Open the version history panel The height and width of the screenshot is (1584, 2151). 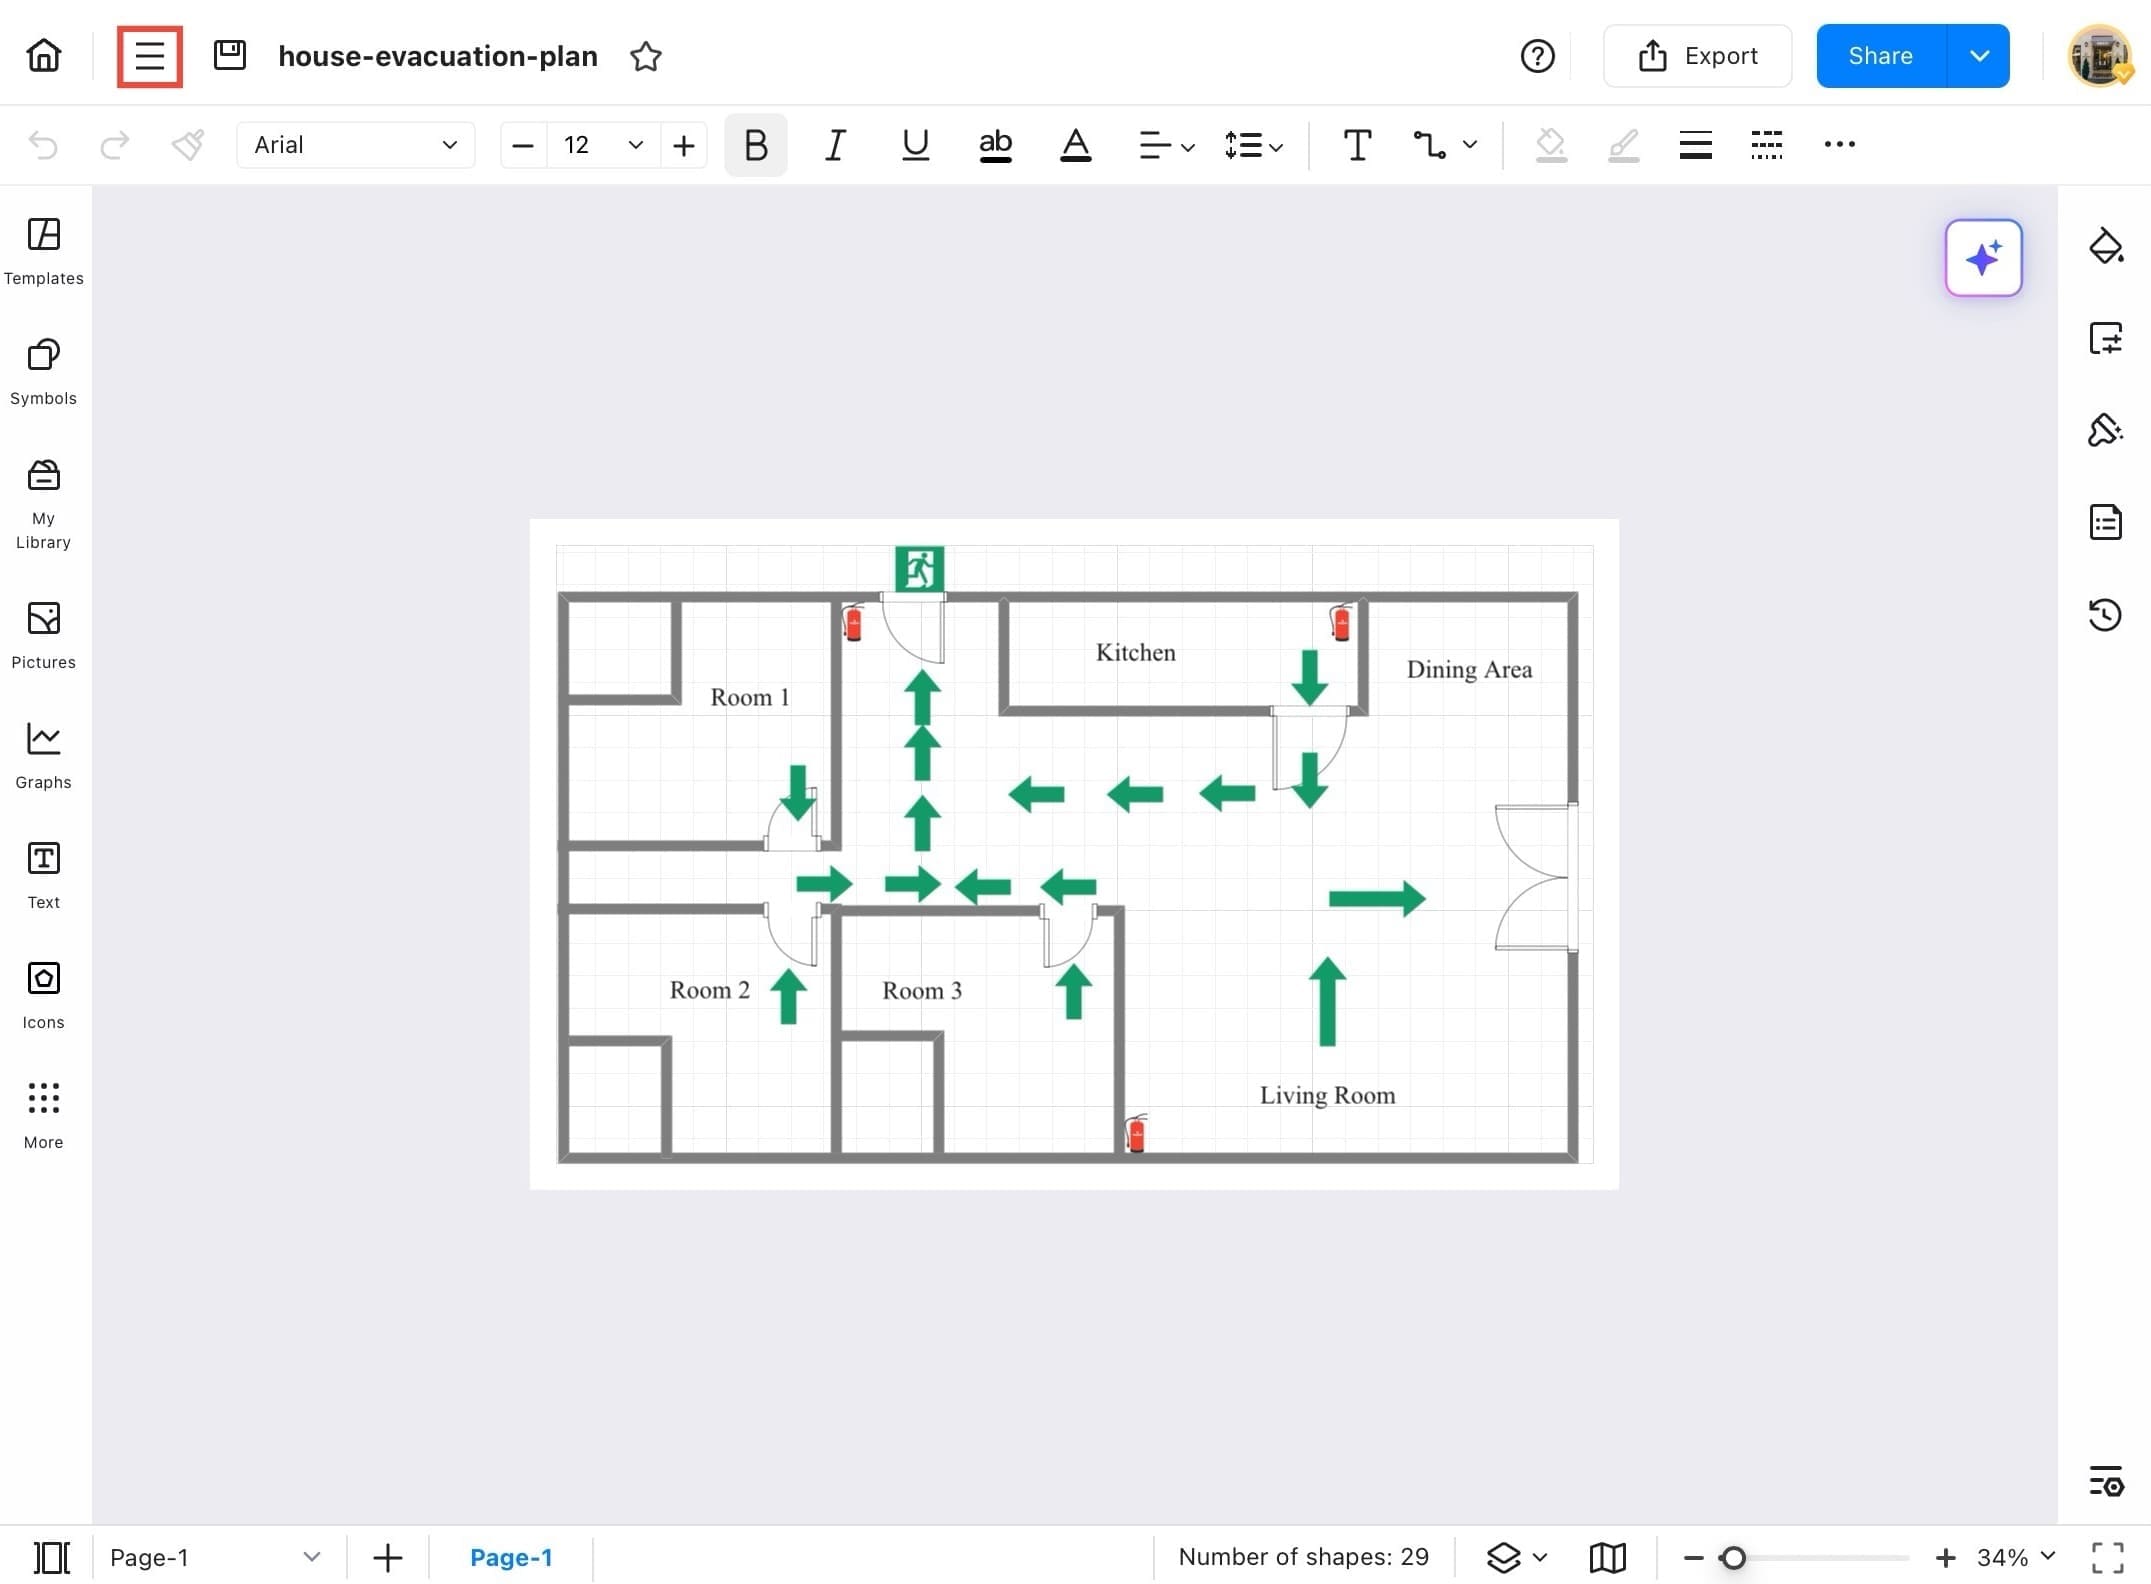tap(2104, 614)
